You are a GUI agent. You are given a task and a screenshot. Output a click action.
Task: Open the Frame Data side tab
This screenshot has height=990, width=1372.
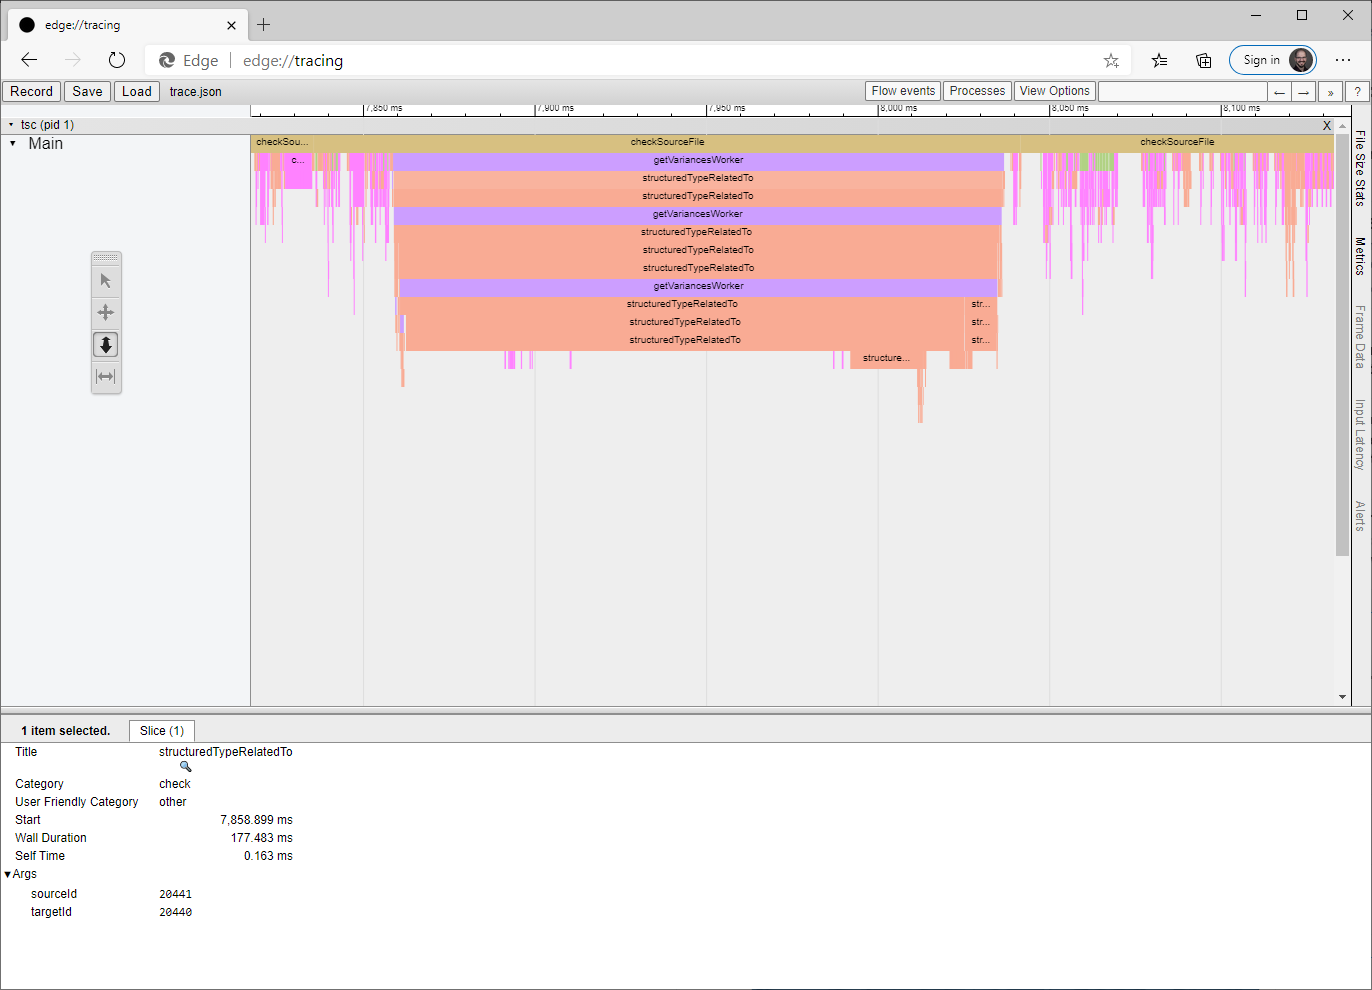tap(1360, 337)
